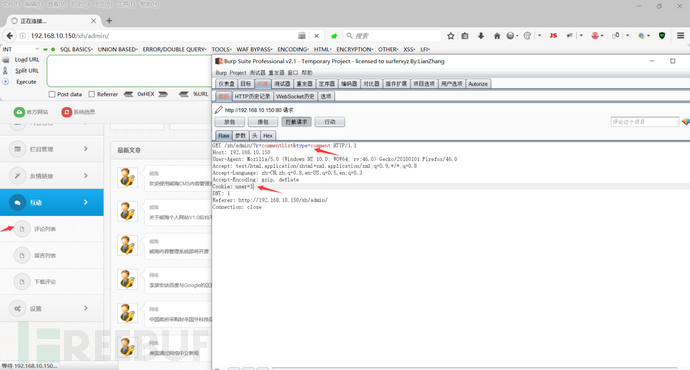The image size is (690, 370).
Task: Toggle the Referrer checkbox
Action: [x=92, y=94]
